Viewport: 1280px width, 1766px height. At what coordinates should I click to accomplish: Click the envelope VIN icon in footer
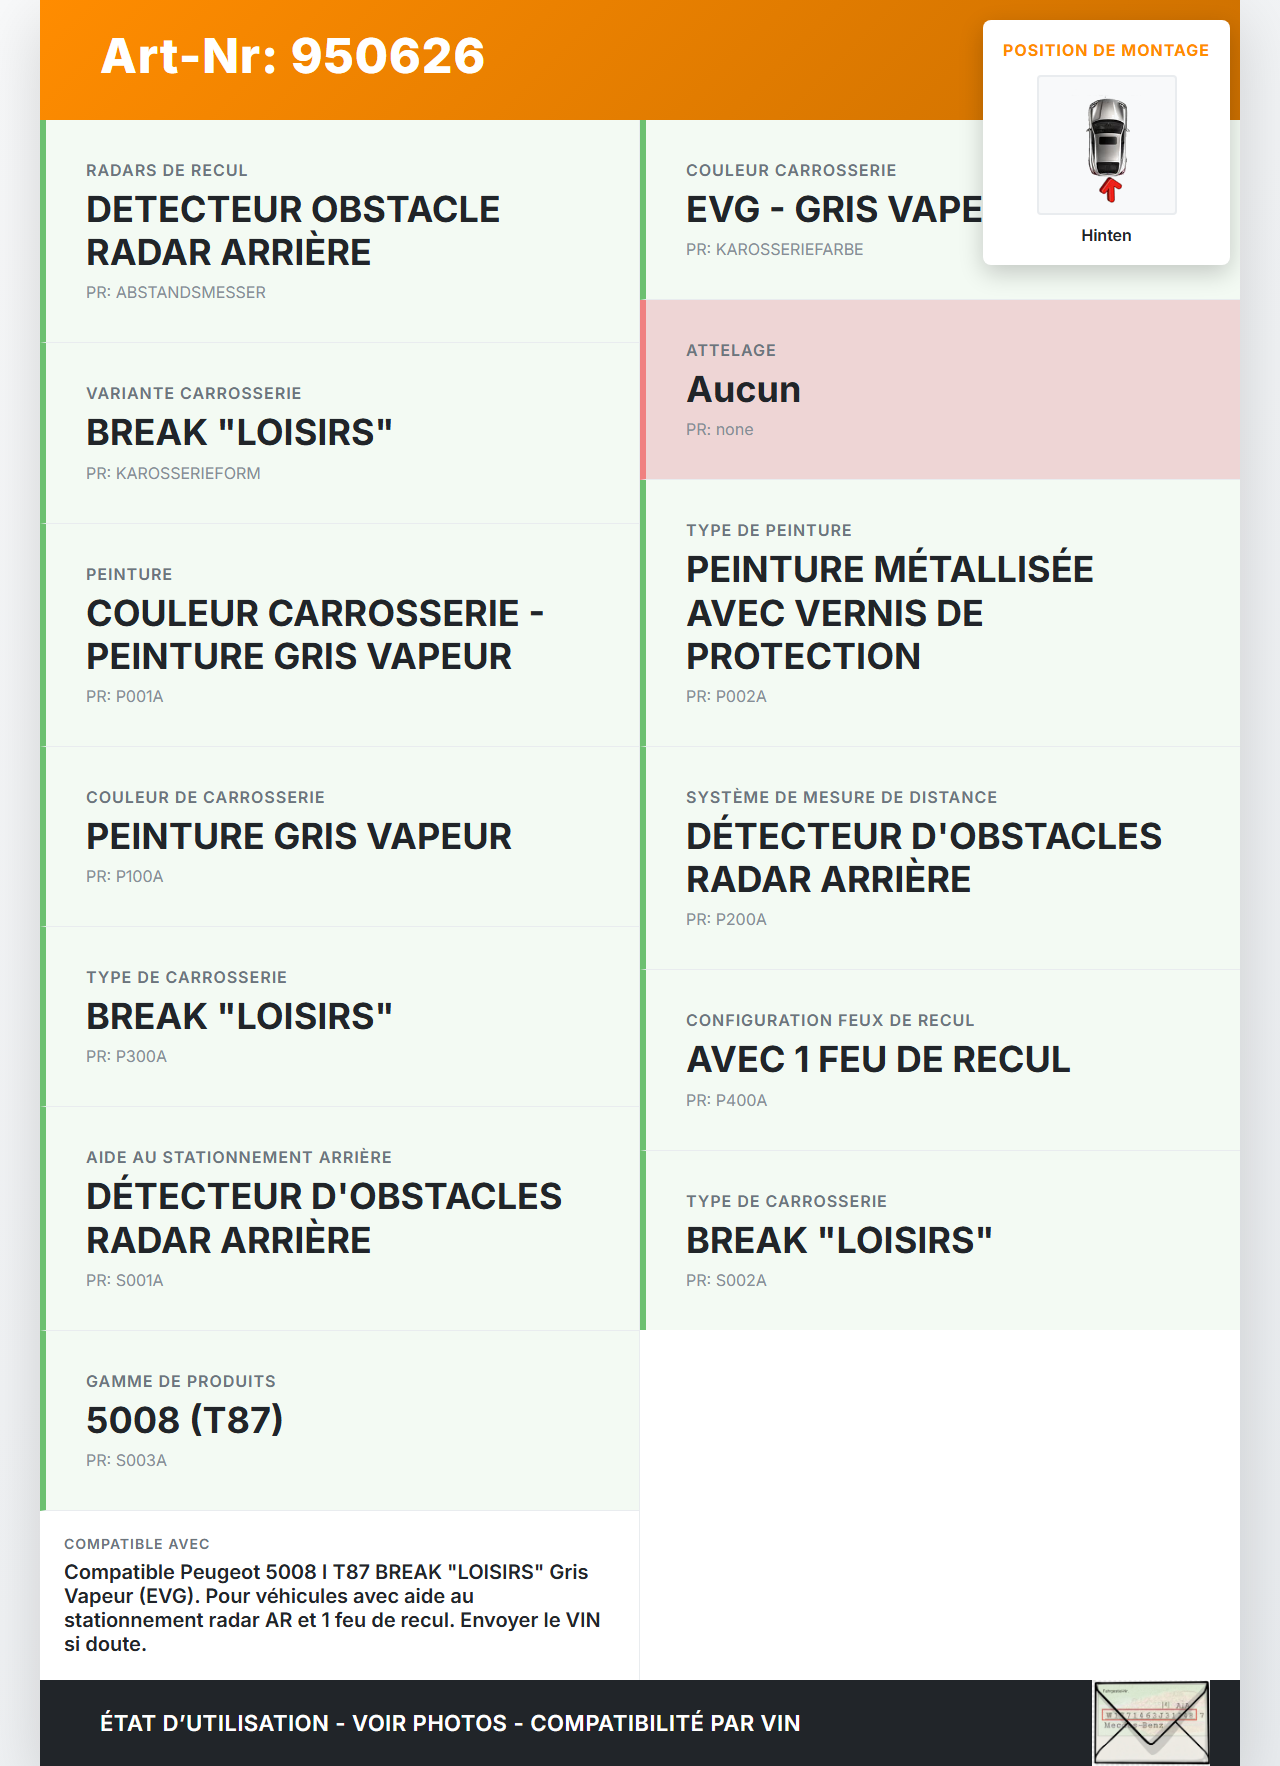point(1151,1722)
